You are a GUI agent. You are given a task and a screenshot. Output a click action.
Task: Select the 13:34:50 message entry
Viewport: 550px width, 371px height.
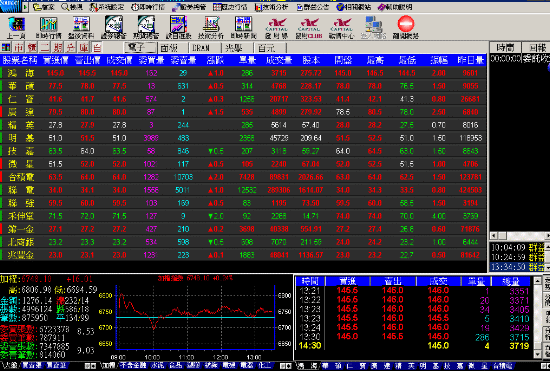(517, 267)
